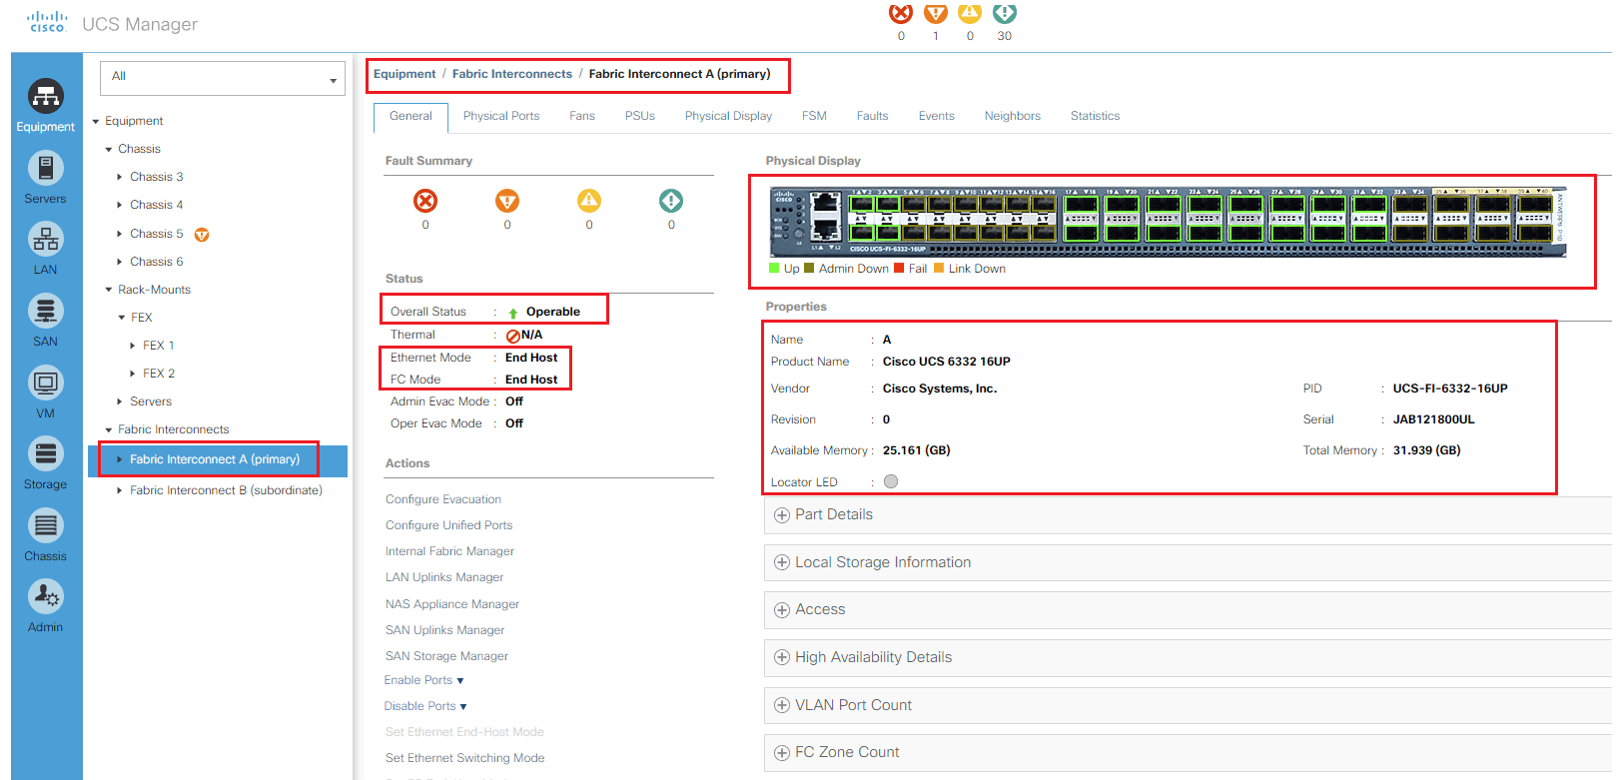Expand the High Availability Details section

[x=782, y=658]
